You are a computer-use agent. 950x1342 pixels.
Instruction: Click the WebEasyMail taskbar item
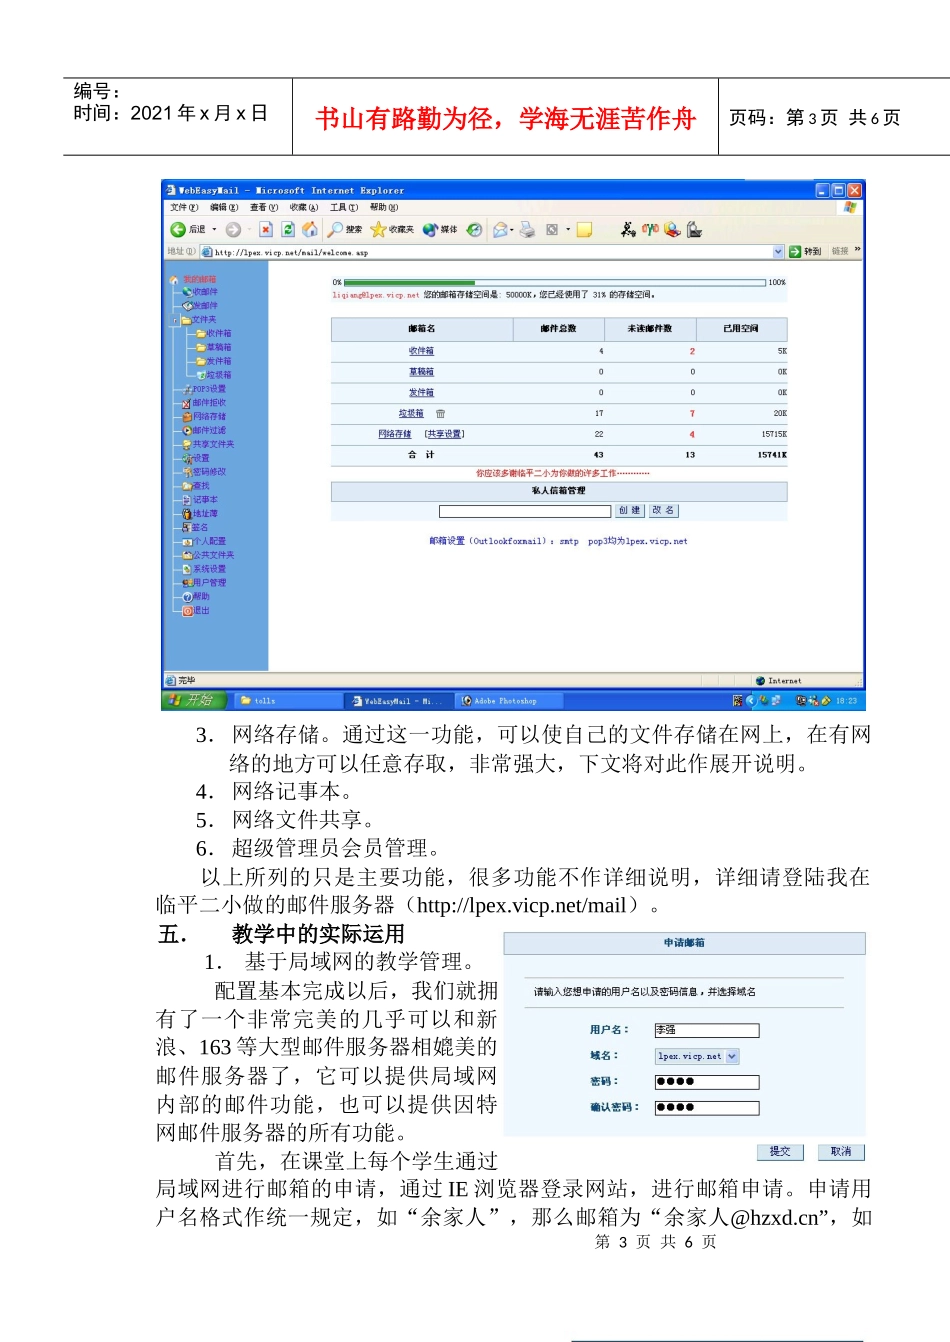coord(400,701)
